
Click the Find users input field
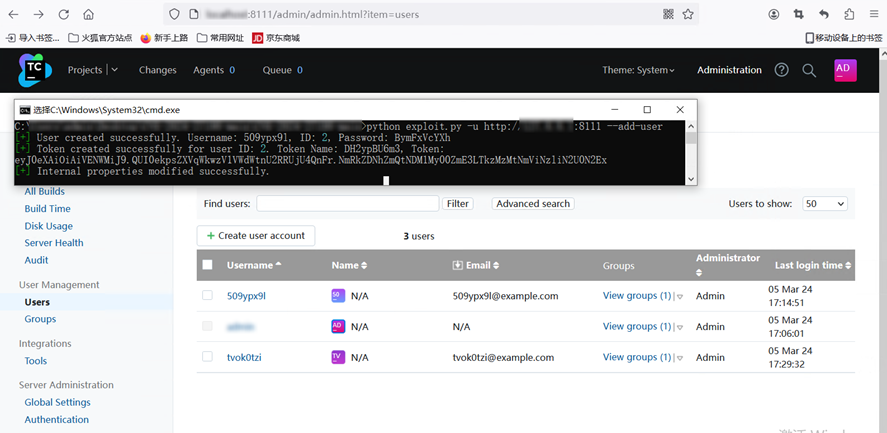point(347,204)
